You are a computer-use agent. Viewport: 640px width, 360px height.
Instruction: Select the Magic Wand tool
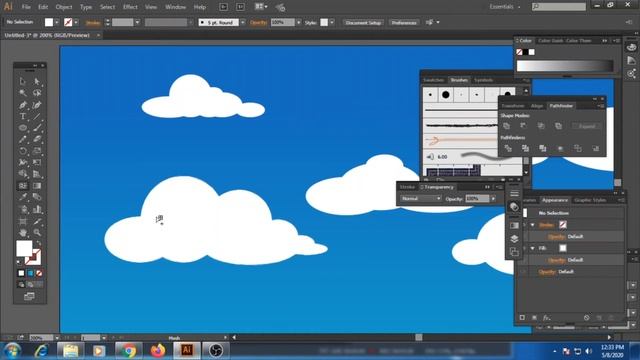(22, 93)
